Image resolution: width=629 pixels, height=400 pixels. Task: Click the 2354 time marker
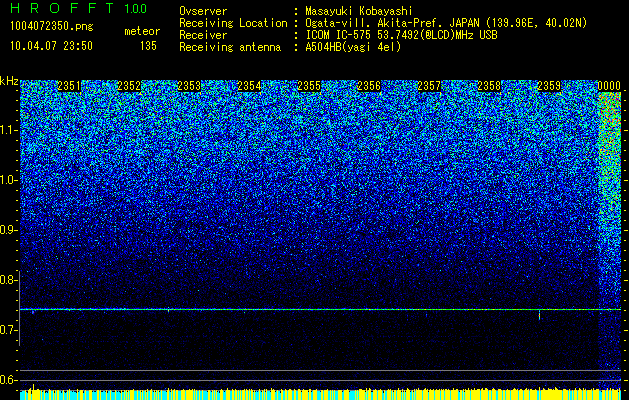pos(249,86)
